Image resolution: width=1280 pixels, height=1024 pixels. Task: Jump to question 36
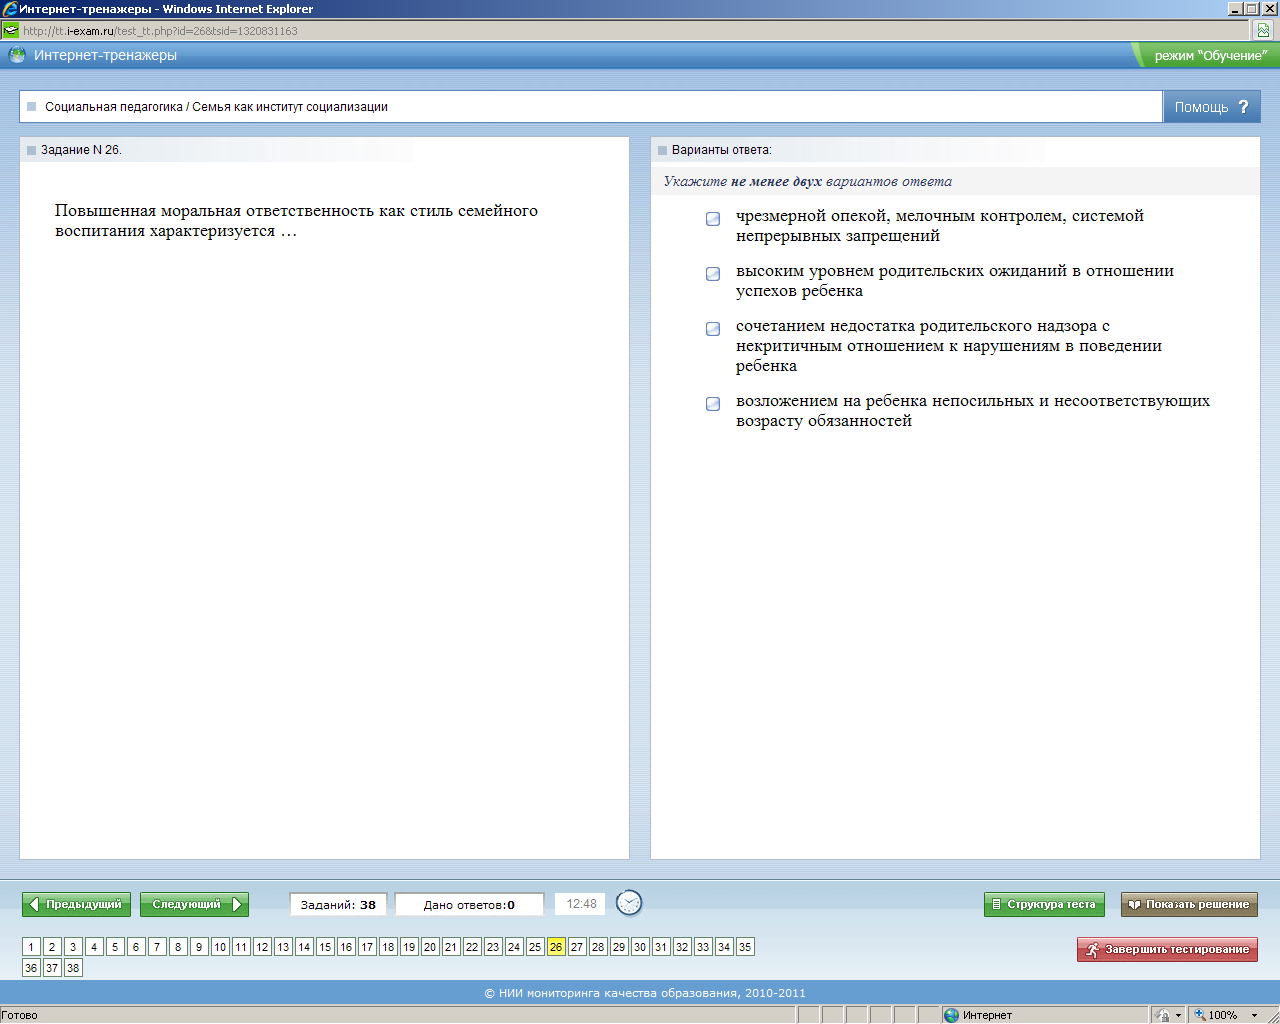[31, 968]
